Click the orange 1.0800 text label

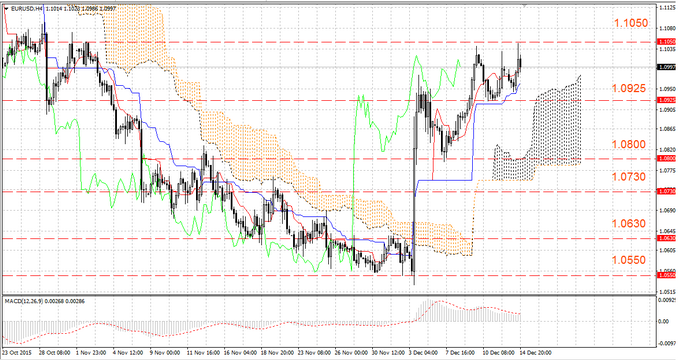(x=629, y=144)
